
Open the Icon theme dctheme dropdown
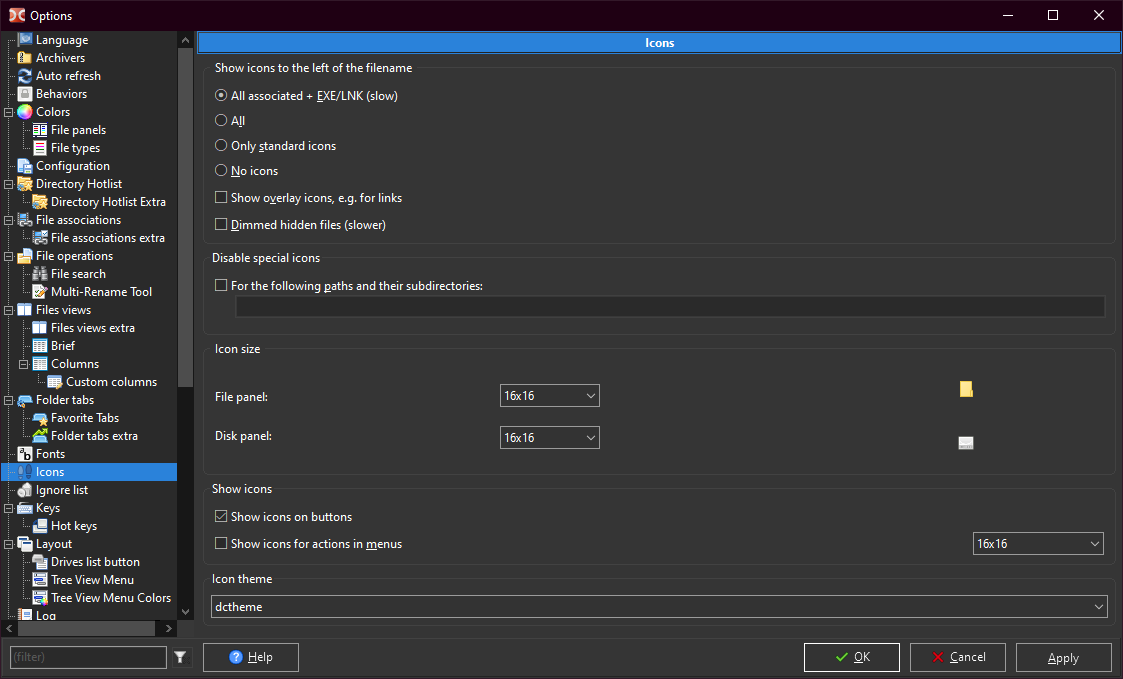click(659, 607)
